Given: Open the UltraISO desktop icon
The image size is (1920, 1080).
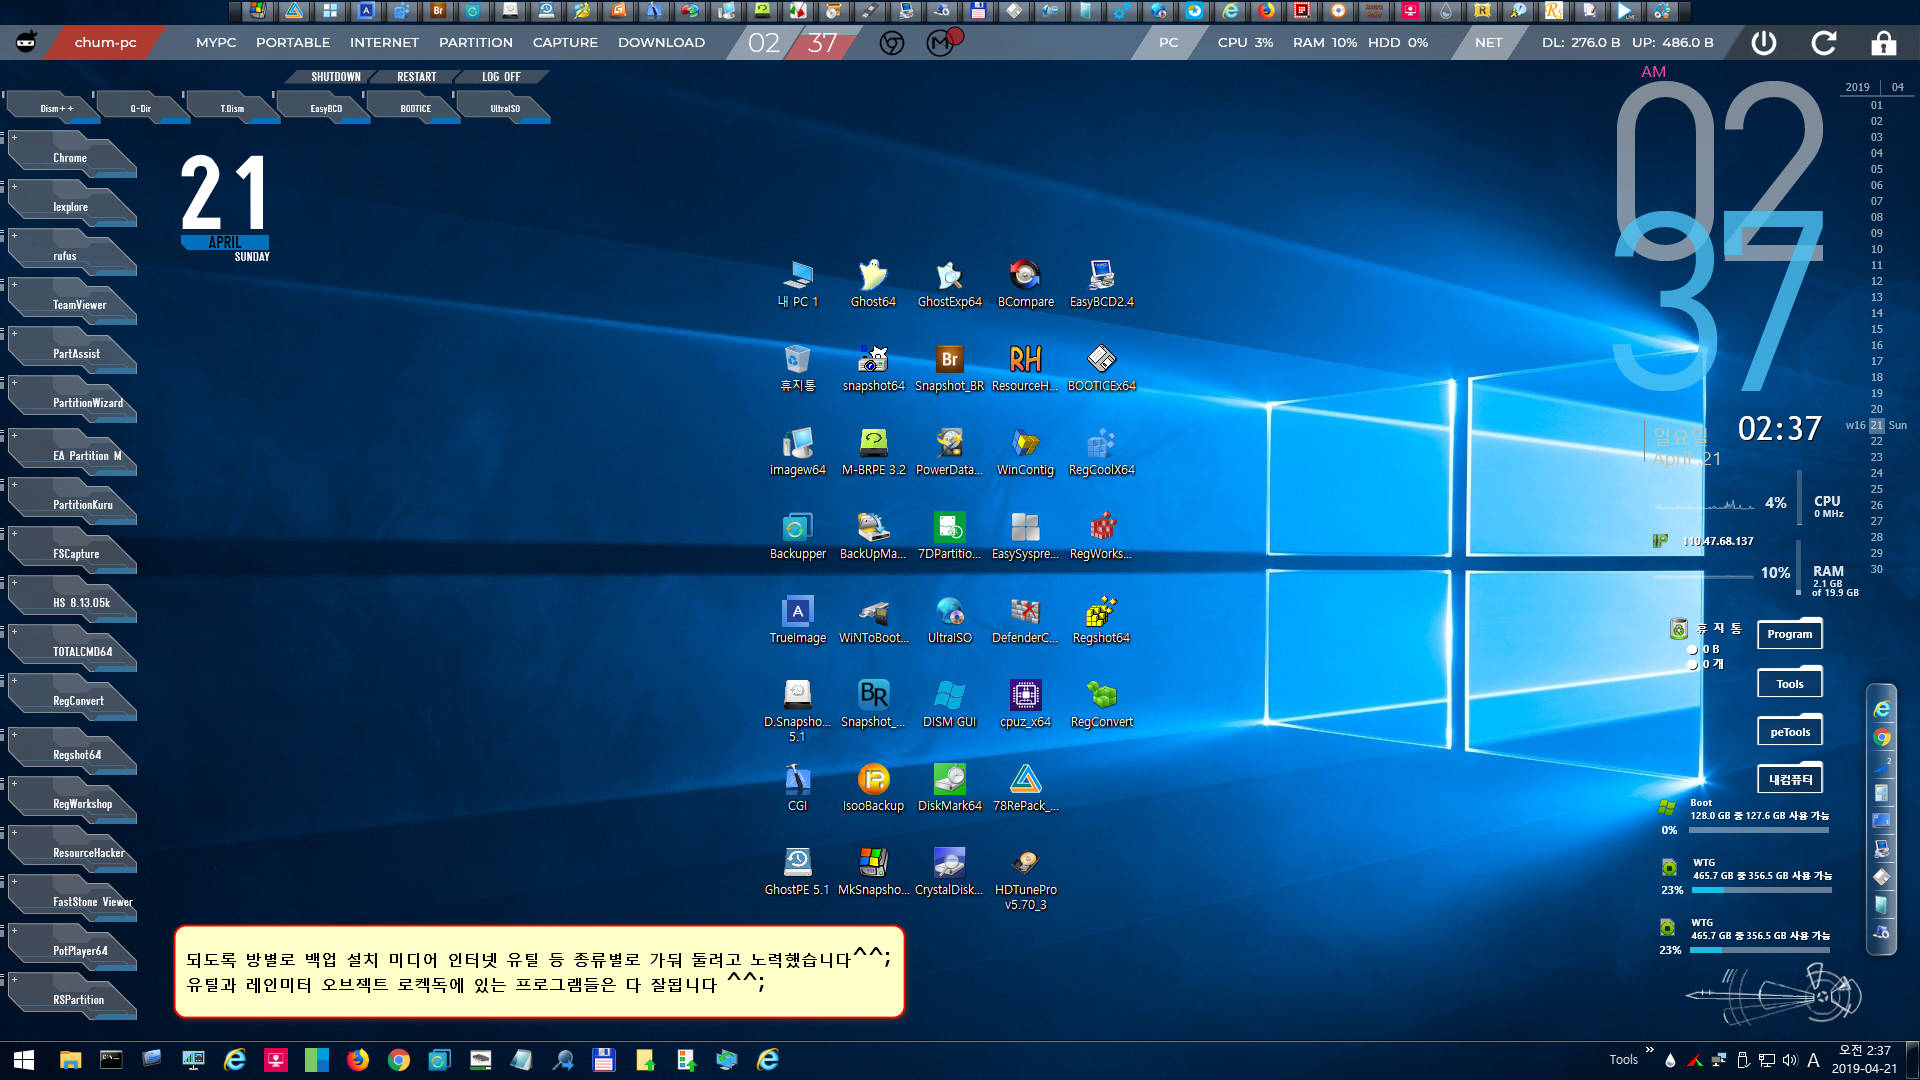Looking at the screenshot, I should pos(949,618).
